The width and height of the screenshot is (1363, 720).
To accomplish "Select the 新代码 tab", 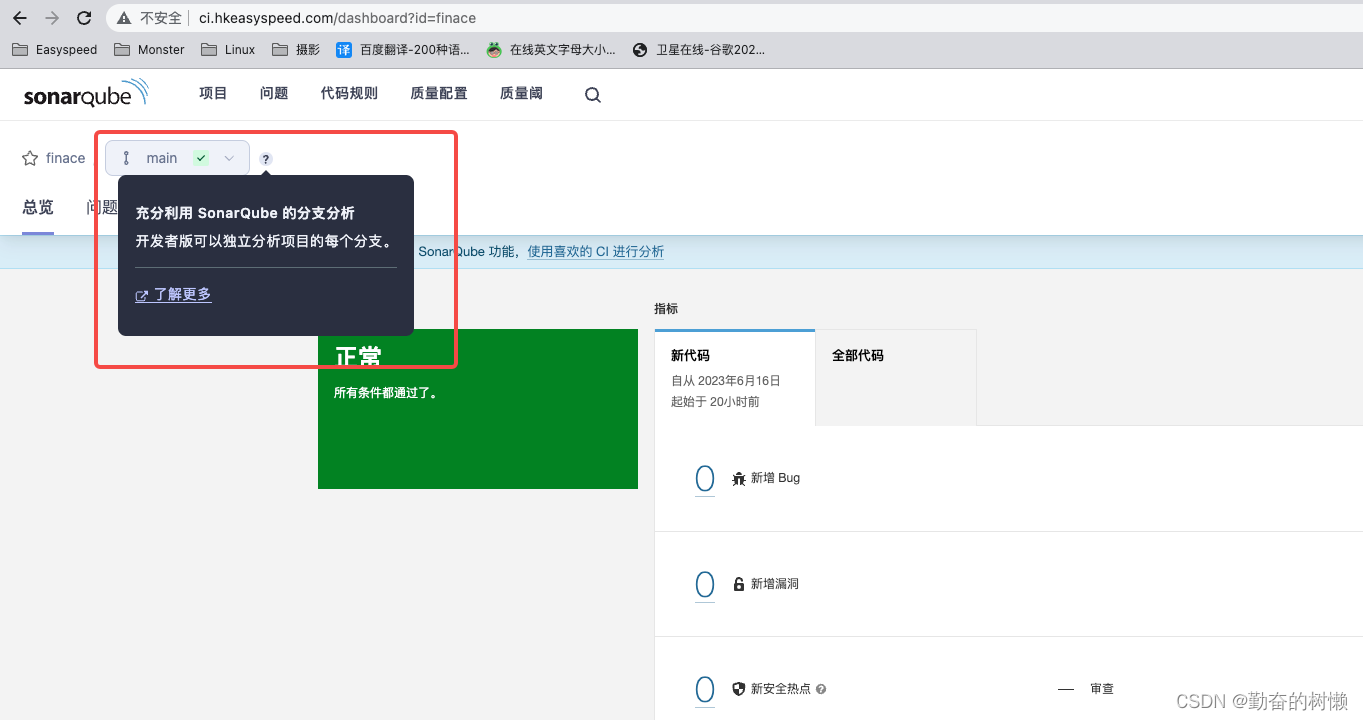I will pyautogui.click(x=734, y=378).
